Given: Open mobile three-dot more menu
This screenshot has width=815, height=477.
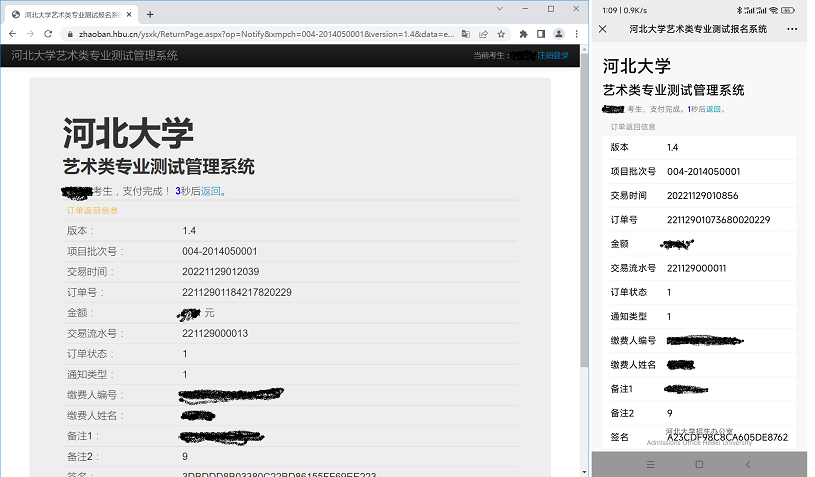Looking at the screenshot, I should (x=792, y=29).
